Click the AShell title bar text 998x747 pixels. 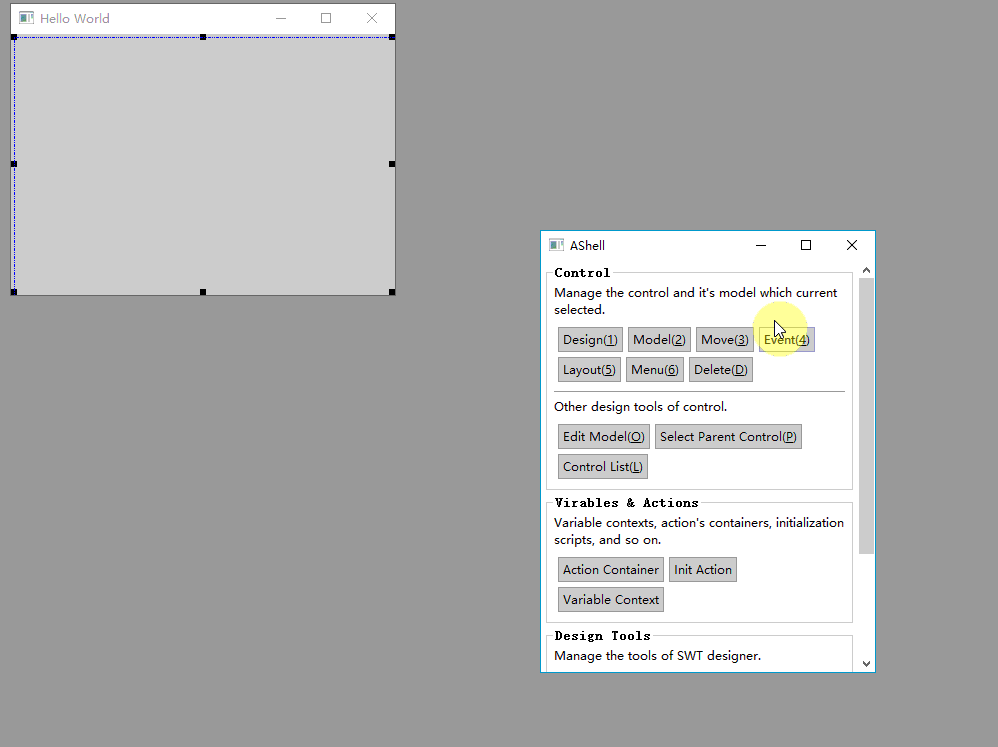point(587,246)
